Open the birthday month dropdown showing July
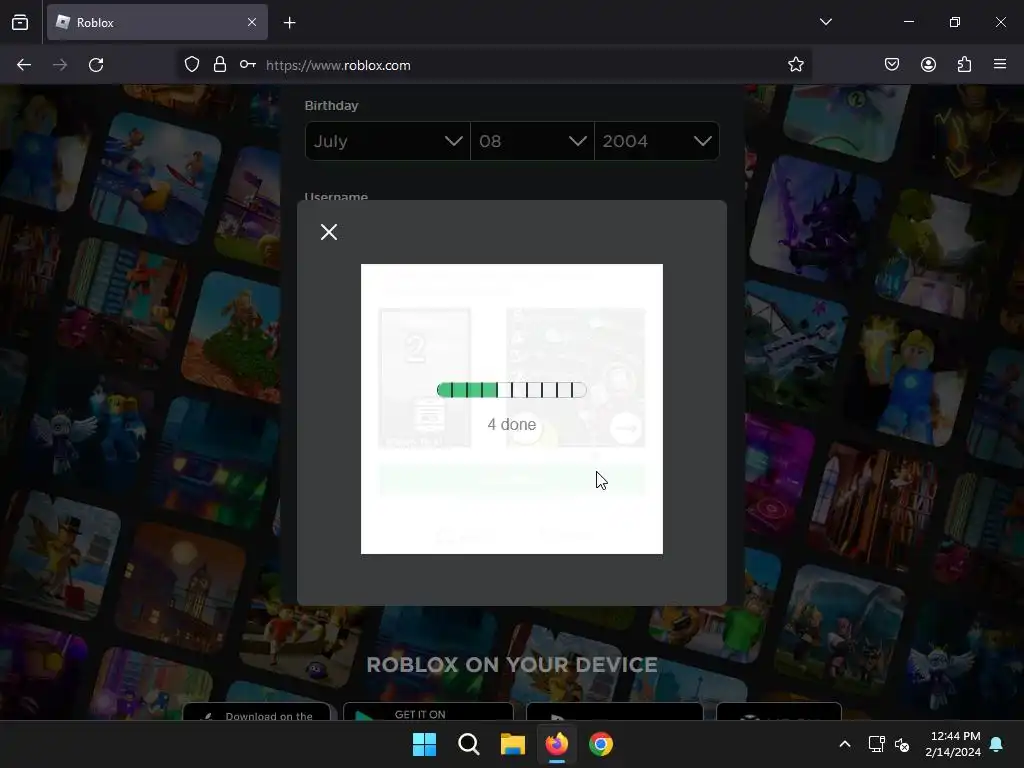This screenshot has width=1024, height=768. [x=388, y=141]
